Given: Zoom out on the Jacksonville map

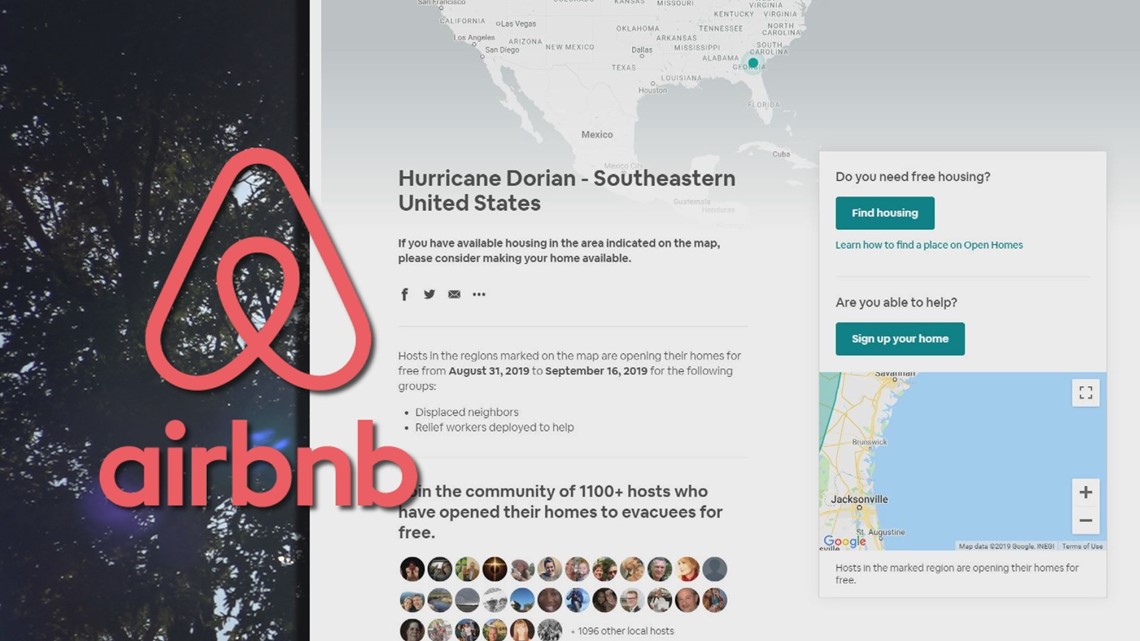Looking at the screenshot, I should tap(1085, 520).
